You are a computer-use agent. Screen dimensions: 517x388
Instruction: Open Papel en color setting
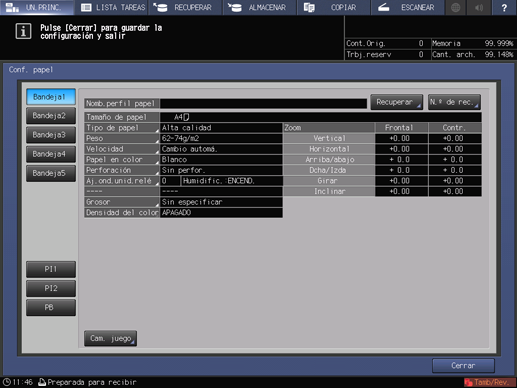[122, 160]
